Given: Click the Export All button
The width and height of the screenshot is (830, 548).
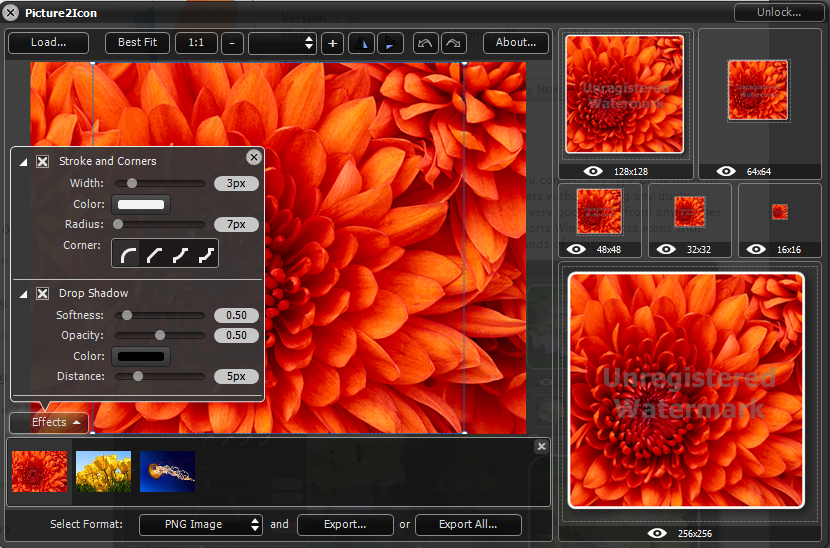Looking at the screenshot, I should pos(468,524).
